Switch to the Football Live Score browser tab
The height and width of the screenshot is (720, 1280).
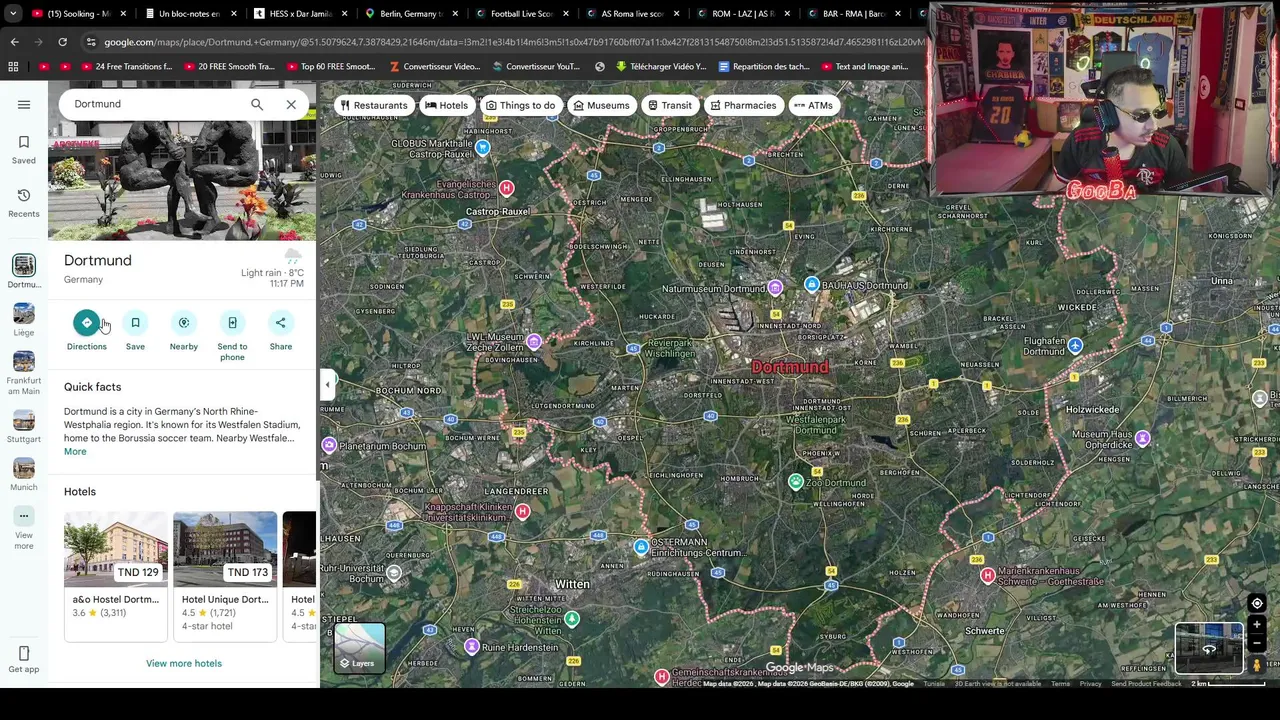[x=520, y=14]
